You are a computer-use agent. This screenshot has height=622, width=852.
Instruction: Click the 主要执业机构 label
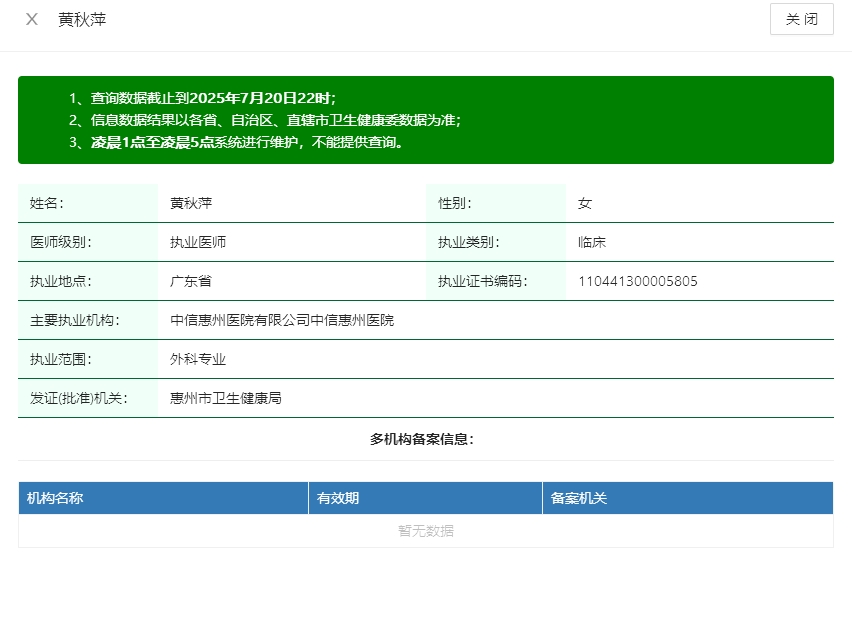point(75,321)
